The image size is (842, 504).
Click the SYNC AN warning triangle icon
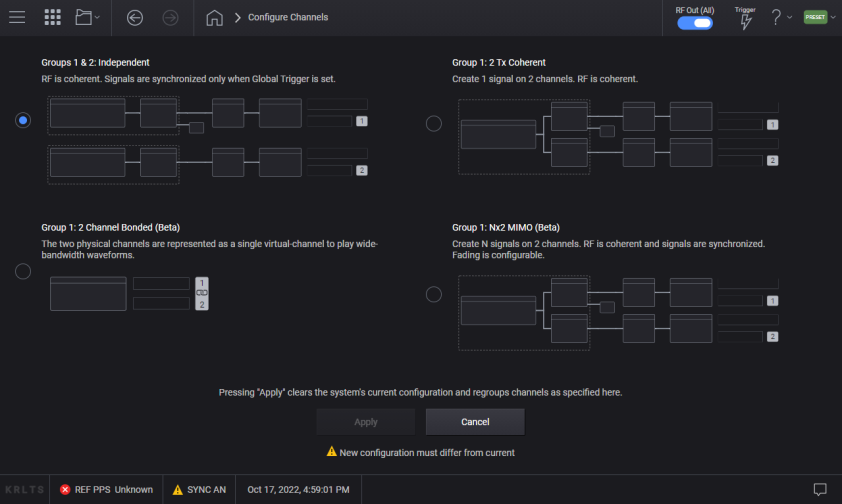tap(178, 490)
